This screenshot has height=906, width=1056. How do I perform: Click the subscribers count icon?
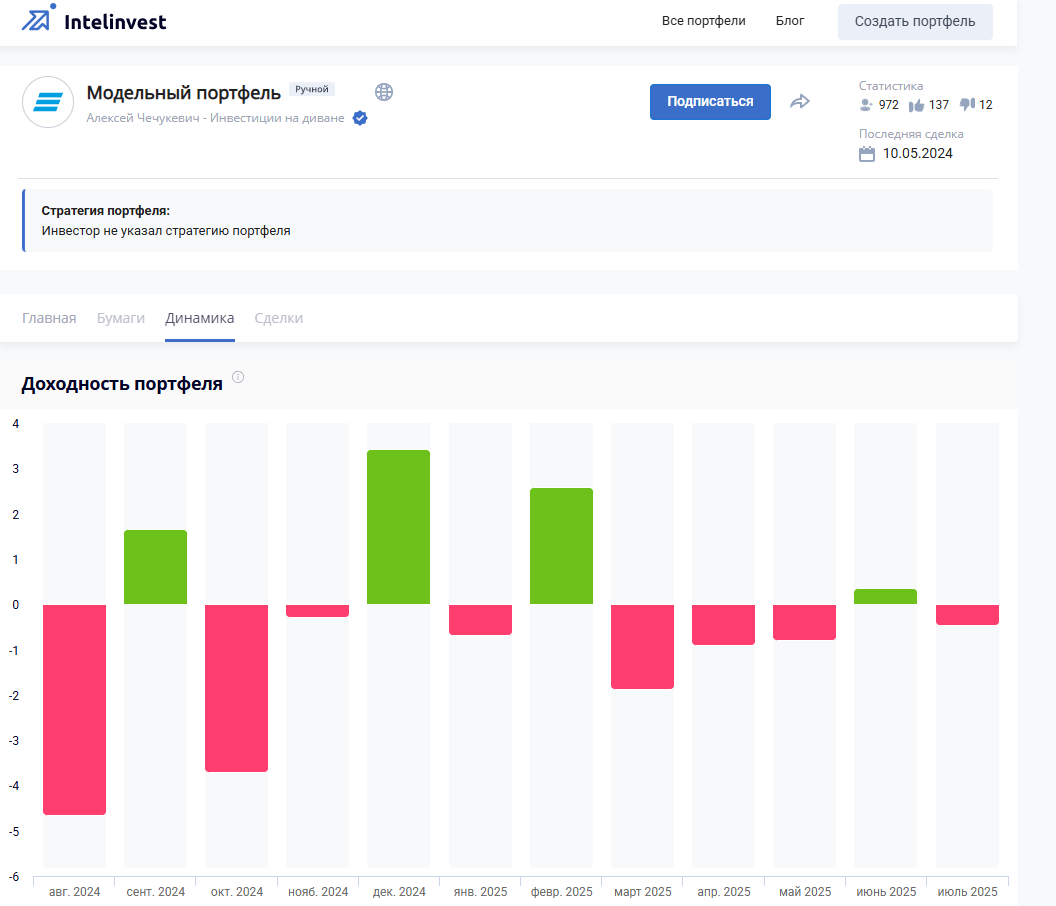click(x=866, y=104)
